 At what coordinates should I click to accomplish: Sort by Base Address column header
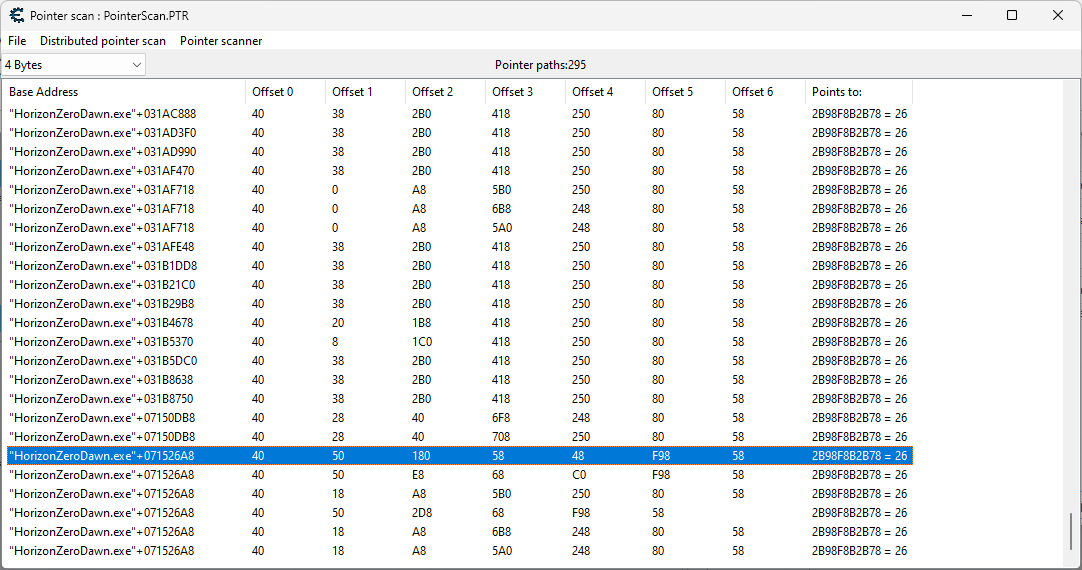pyautogui.click(x=125, y=92)
